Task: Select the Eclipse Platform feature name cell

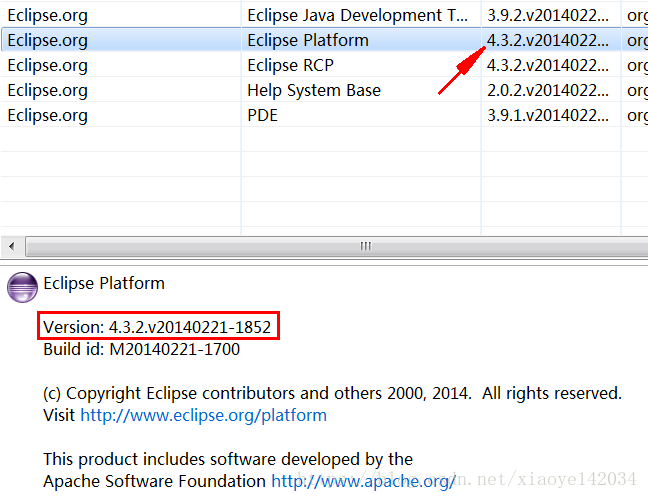Action: pos(308,40)
